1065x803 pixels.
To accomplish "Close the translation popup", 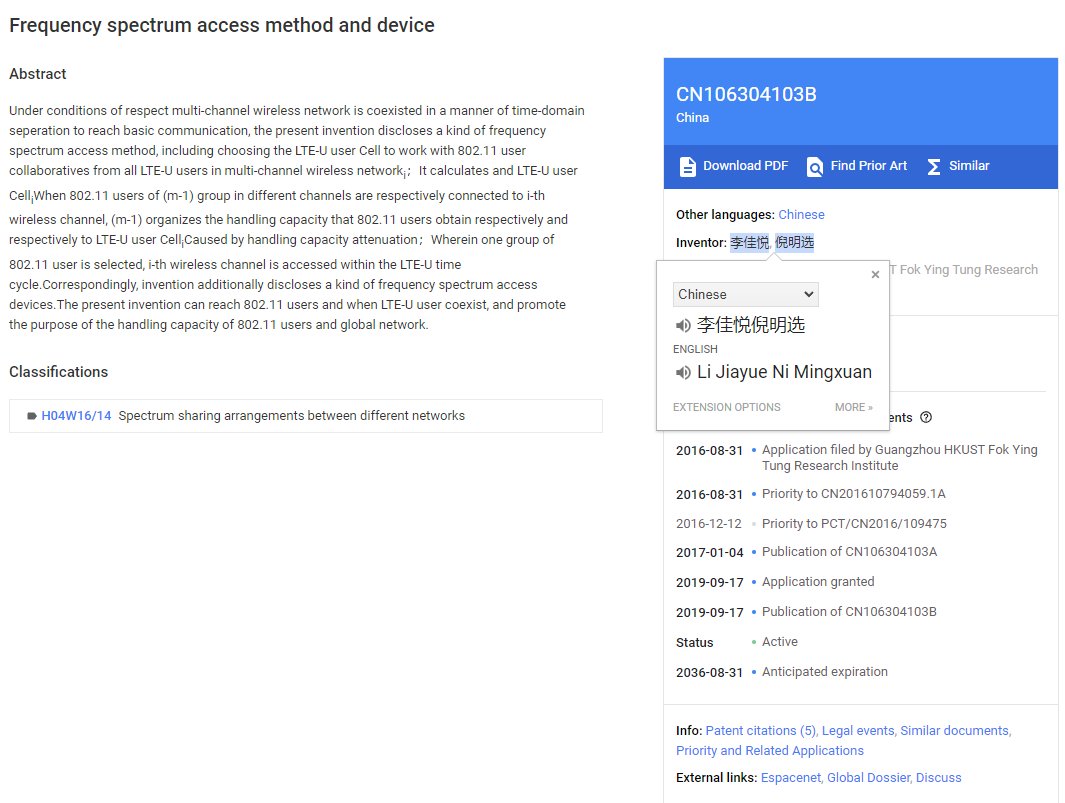I will coord(876,274).
